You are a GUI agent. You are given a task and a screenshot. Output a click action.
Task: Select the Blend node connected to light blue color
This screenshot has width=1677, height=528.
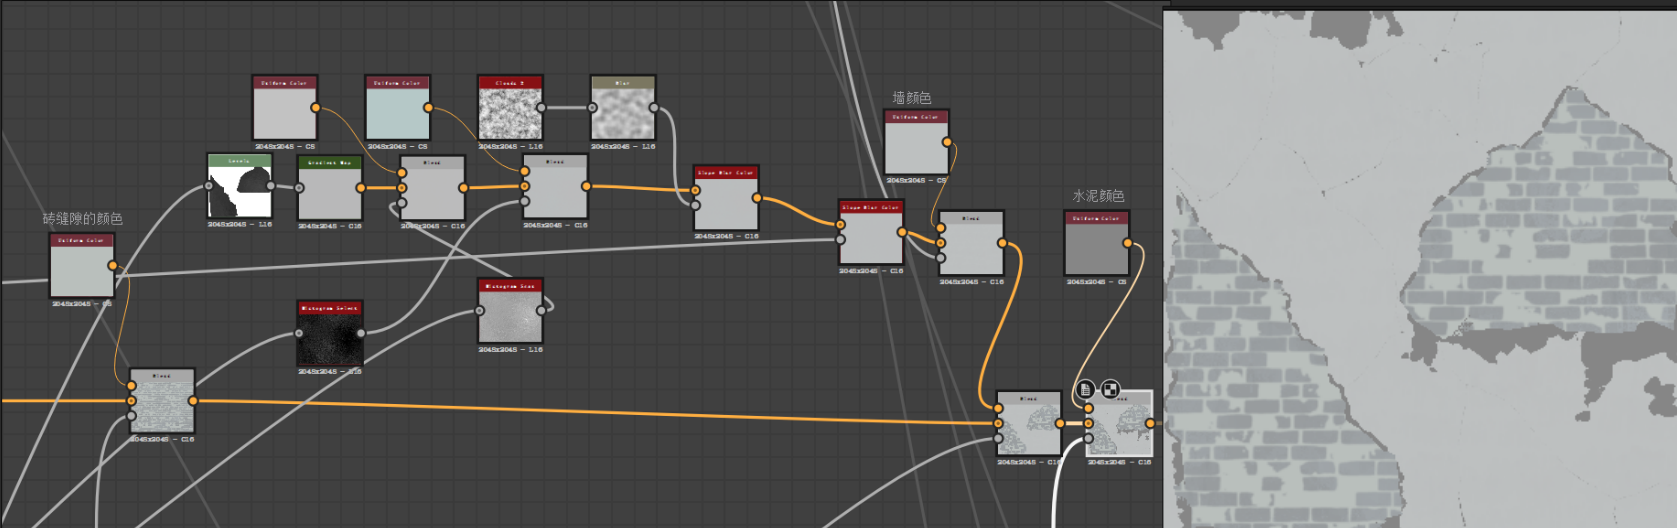[555, 186]
